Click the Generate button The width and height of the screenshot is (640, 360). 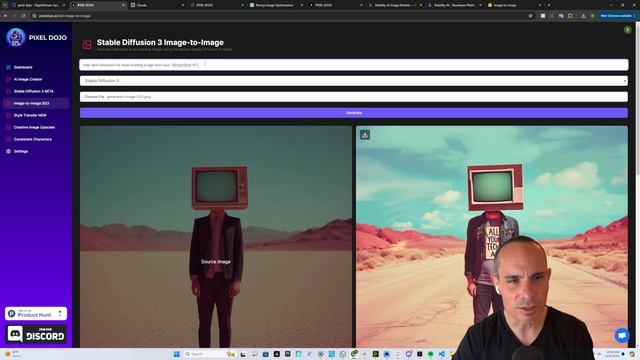(x=353, y=113)
